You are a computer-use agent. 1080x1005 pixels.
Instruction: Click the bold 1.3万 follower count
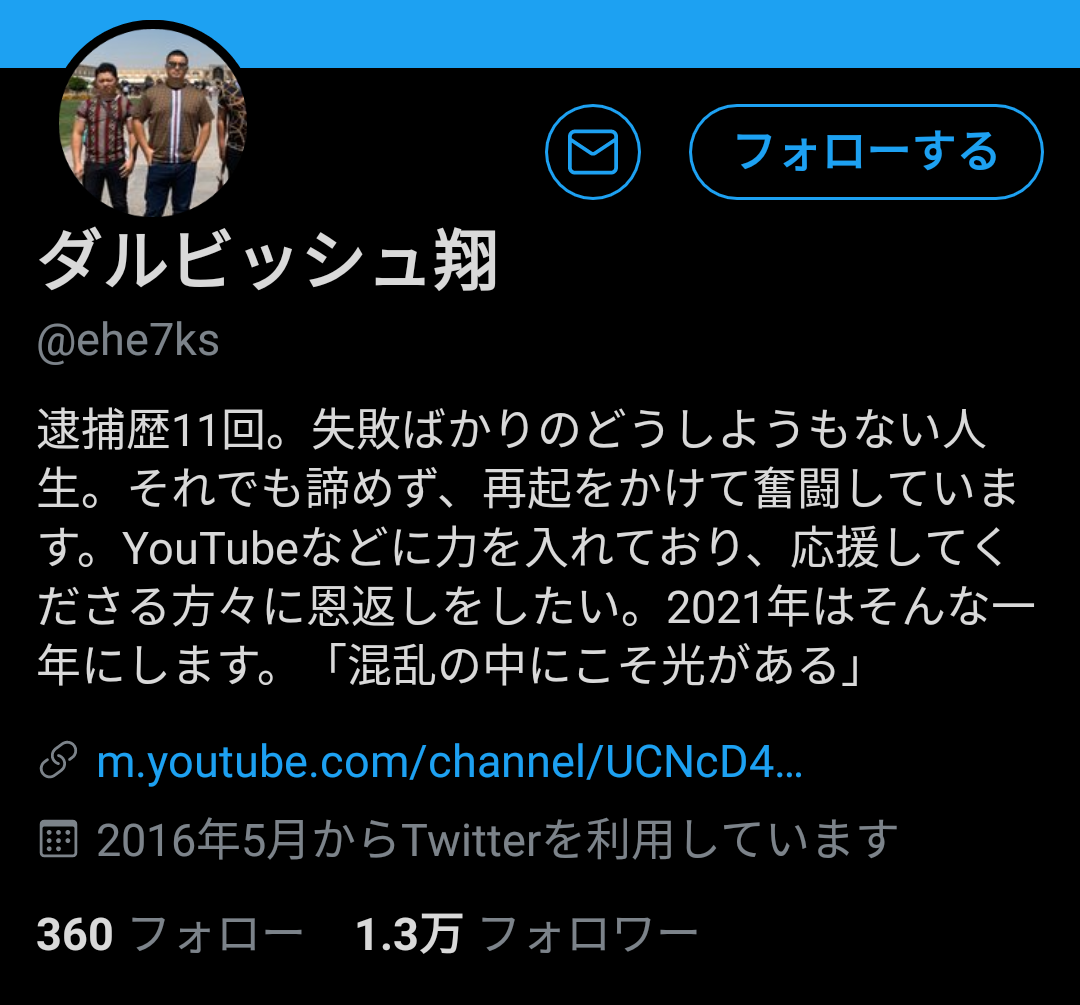pos(408,935)
